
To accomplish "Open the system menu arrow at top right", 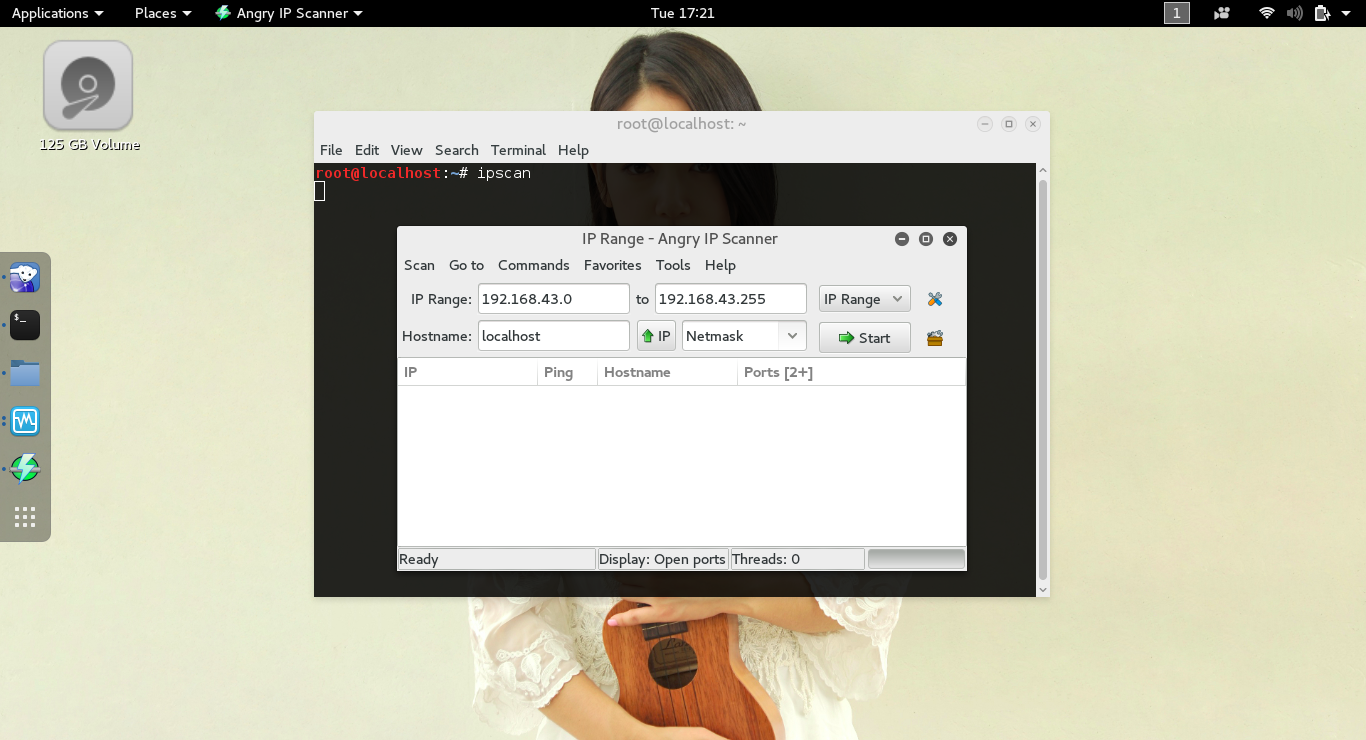I will [1346, 14].
